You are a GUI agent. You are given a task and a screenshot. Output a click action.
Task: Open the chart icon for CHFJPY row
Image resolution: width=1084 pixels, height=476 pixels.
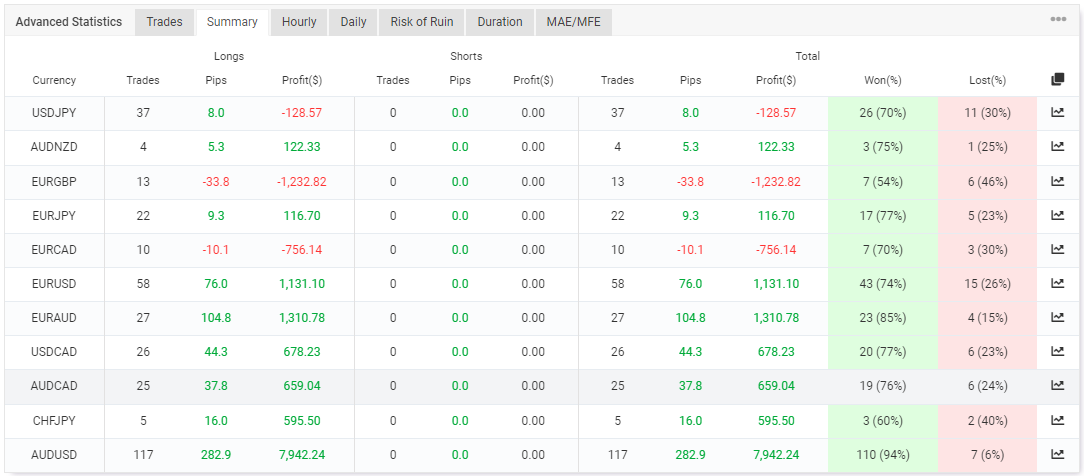tap(1057, 420)
